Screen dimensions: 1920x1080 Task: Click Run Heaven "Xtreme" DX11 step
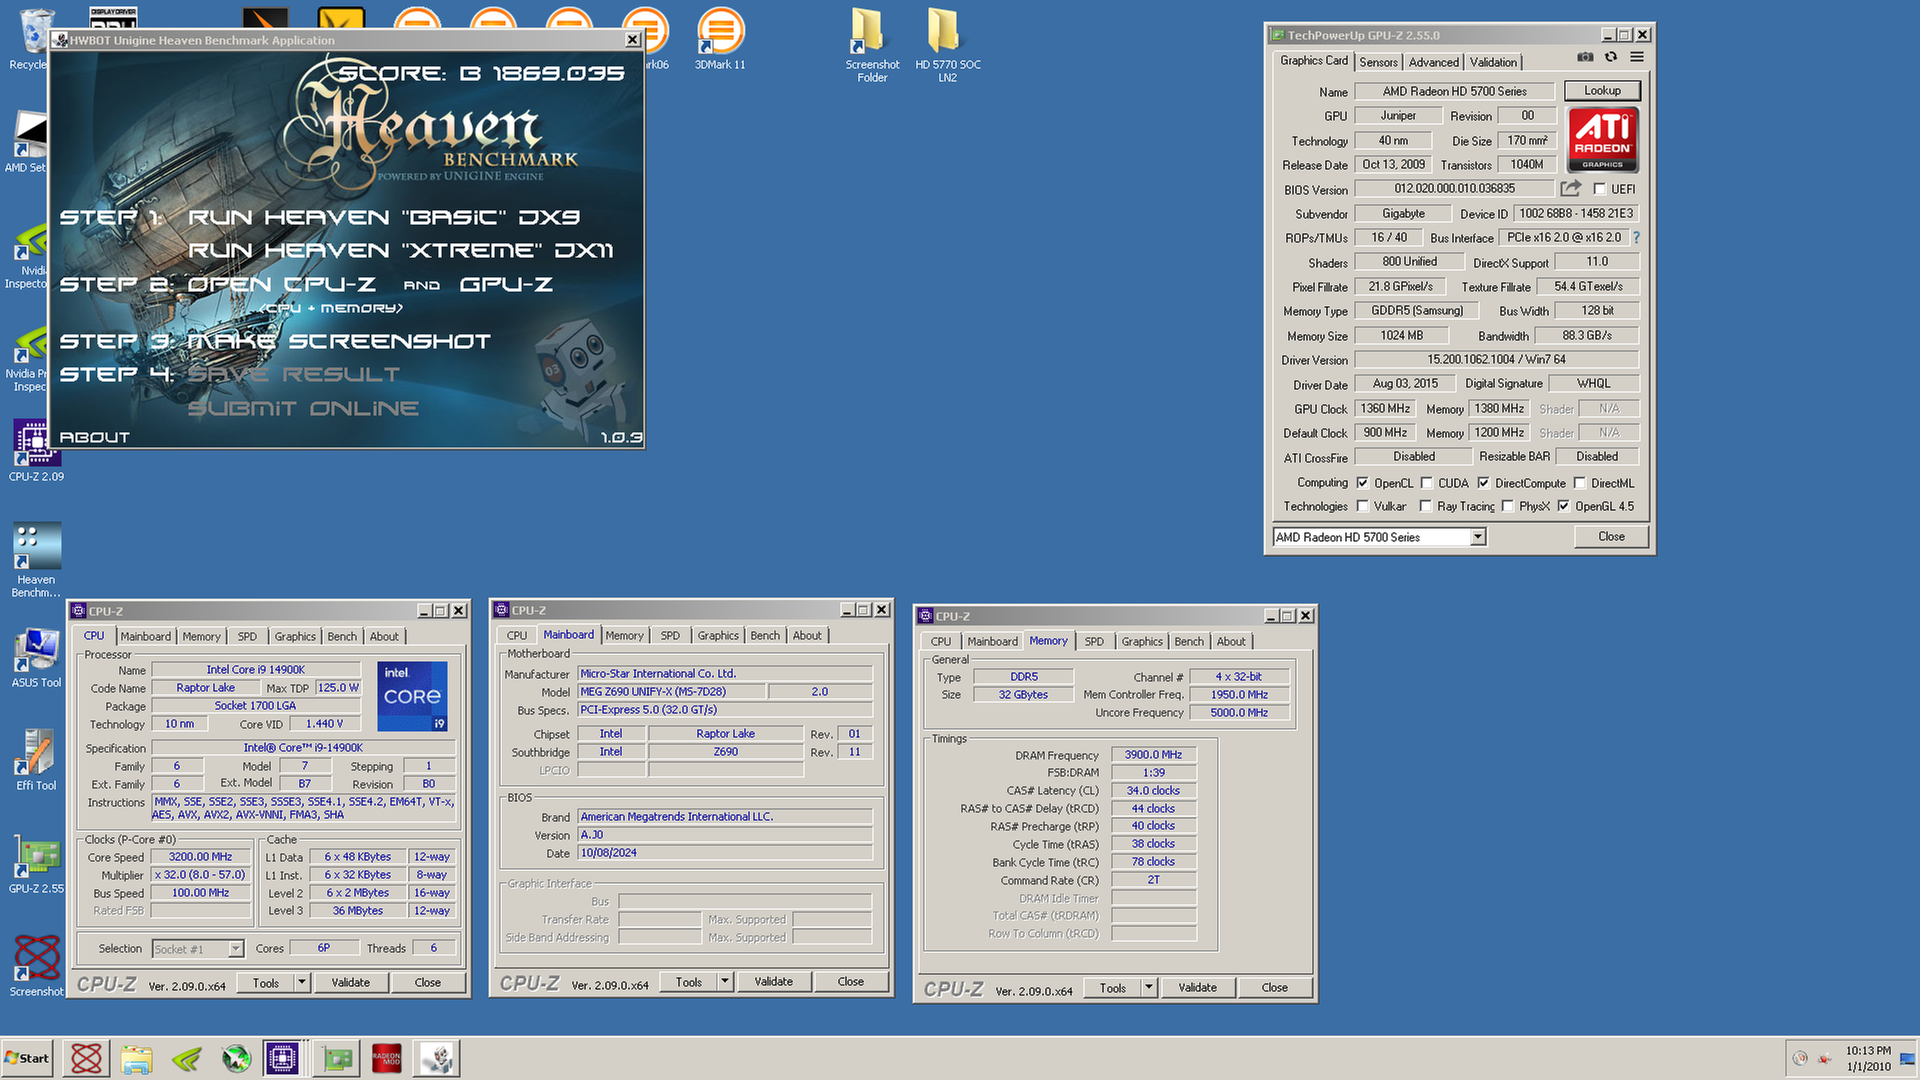tap(400, 250)
